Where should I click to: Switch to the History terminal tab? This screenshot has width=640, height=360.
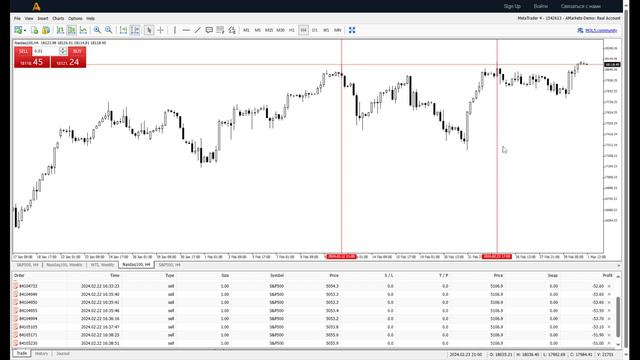click(x=41, y=353)
